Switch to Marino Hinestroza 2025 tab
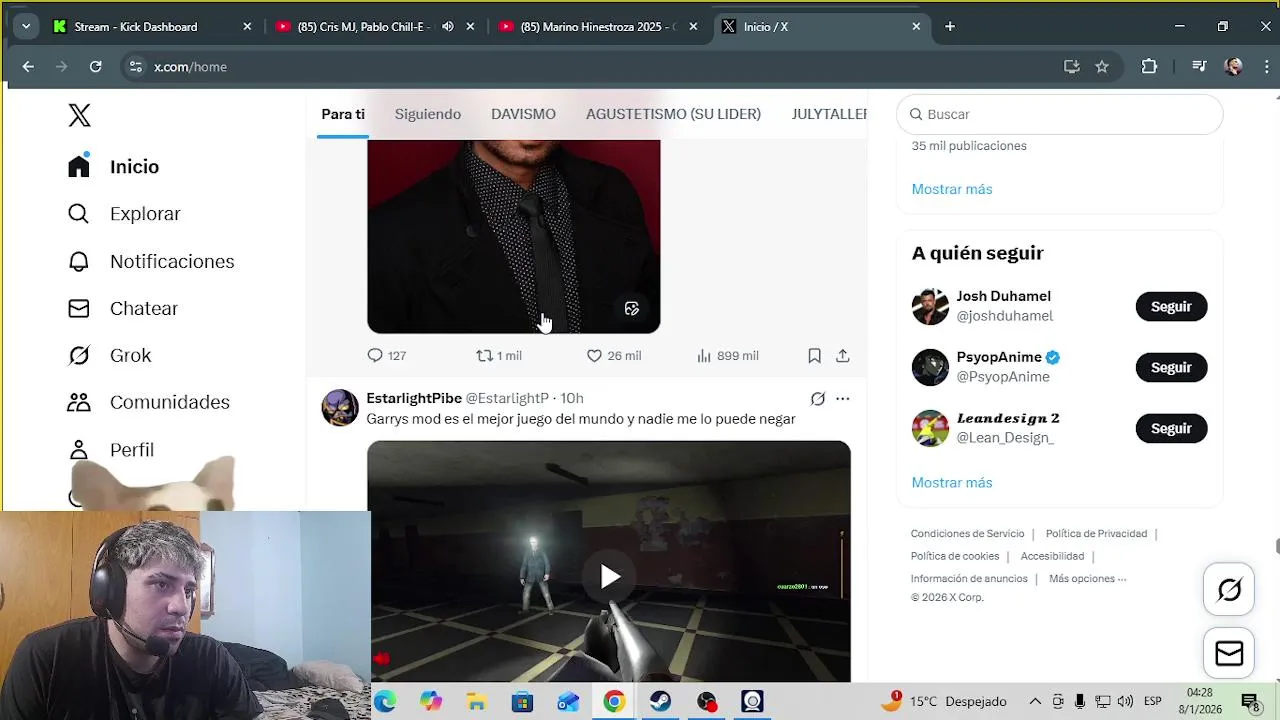 (598, 27)
